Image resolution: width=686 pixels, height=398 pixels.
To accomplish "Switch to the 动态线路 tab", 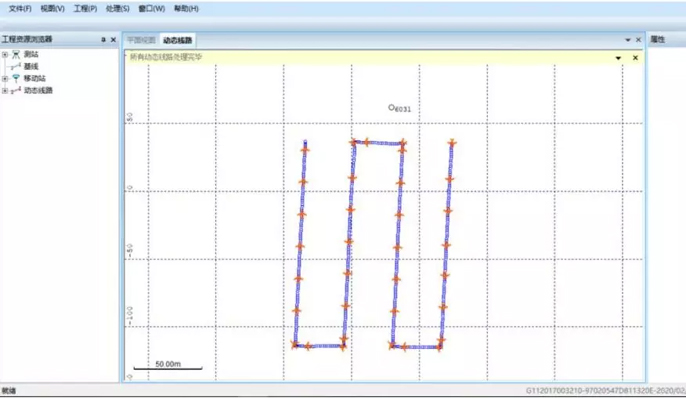I will pos(178,40).
